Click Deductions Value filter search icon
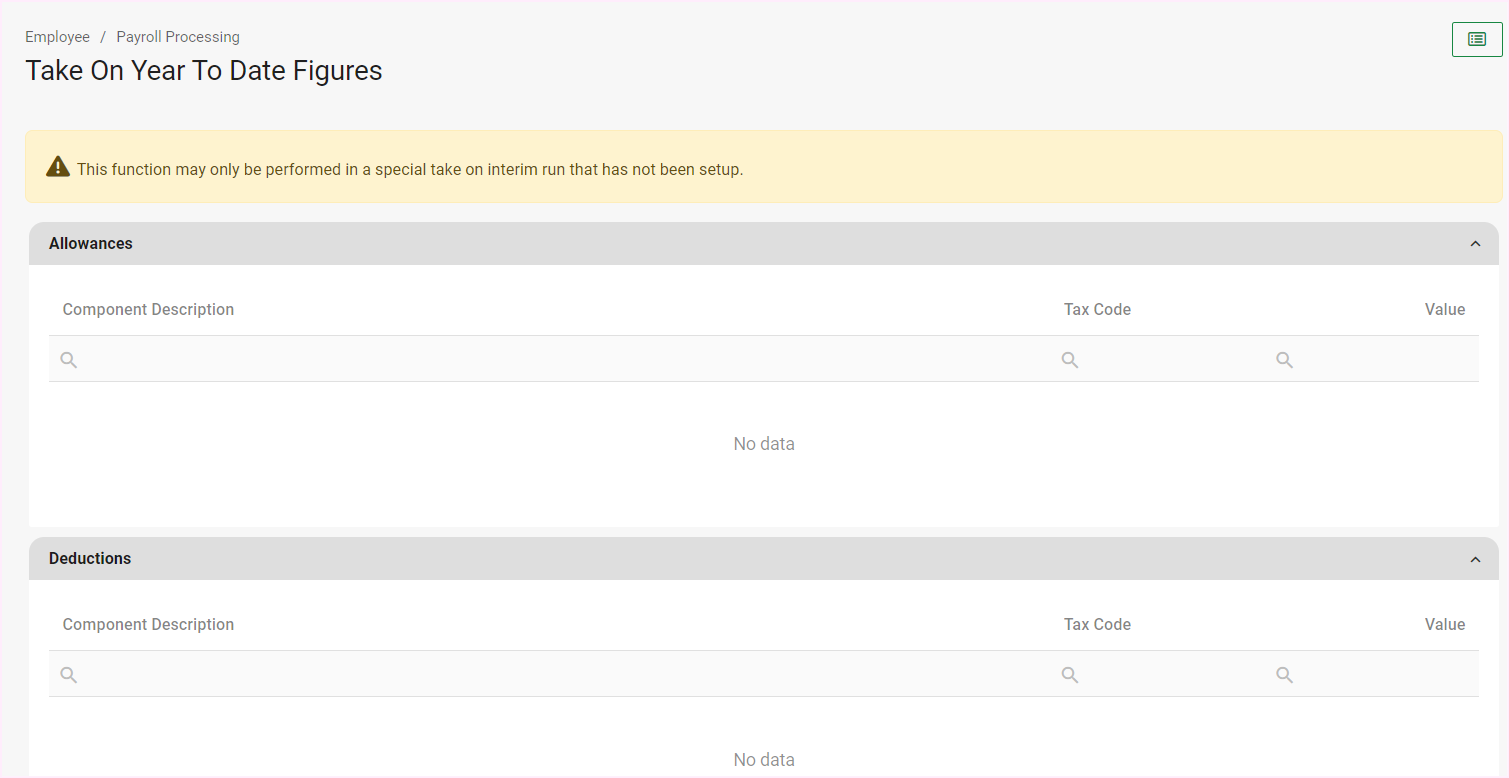1509x778 pixels. [x=1285, y=675]
